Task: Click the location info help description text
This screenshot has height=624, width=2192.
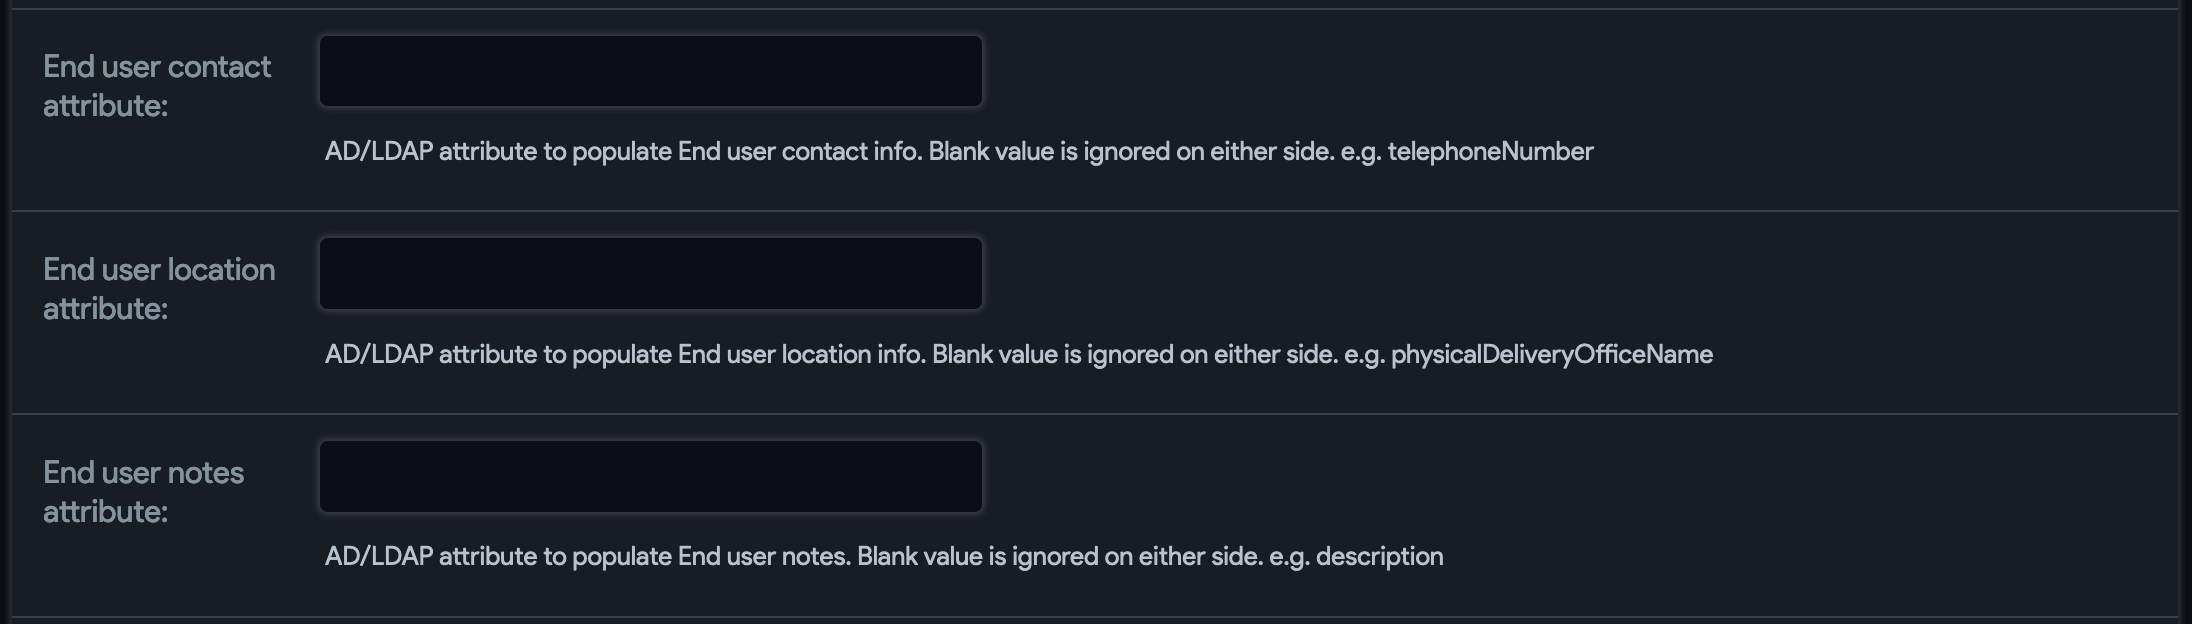Action: tap(1018, 355)
